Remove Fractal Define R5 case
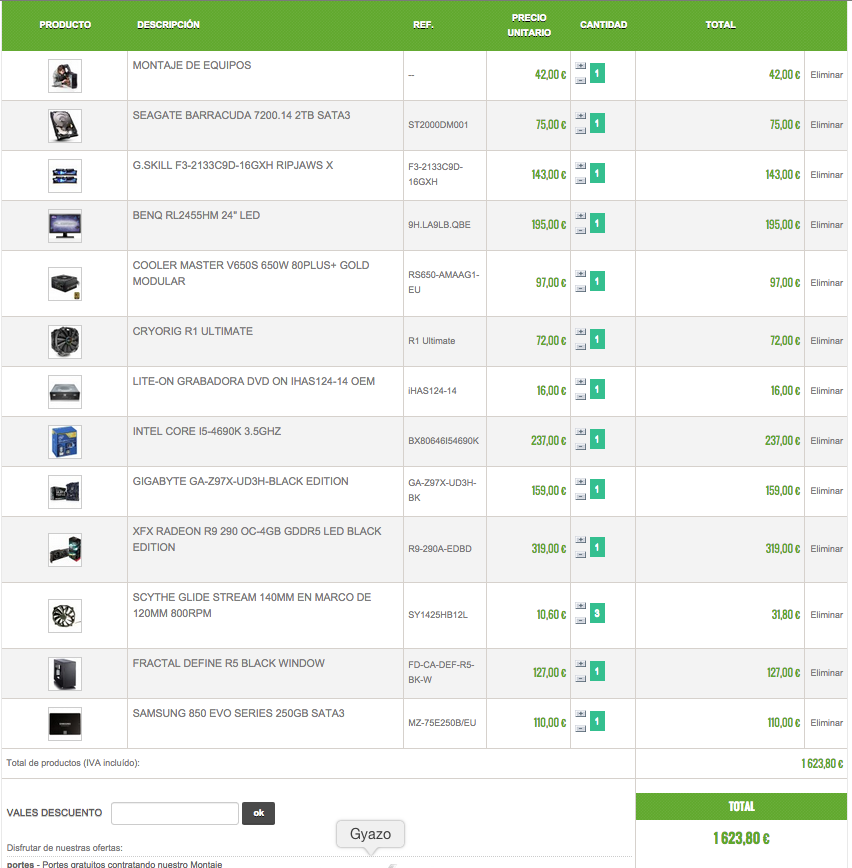This screenshot has height=868, width=852. (827, 673)
